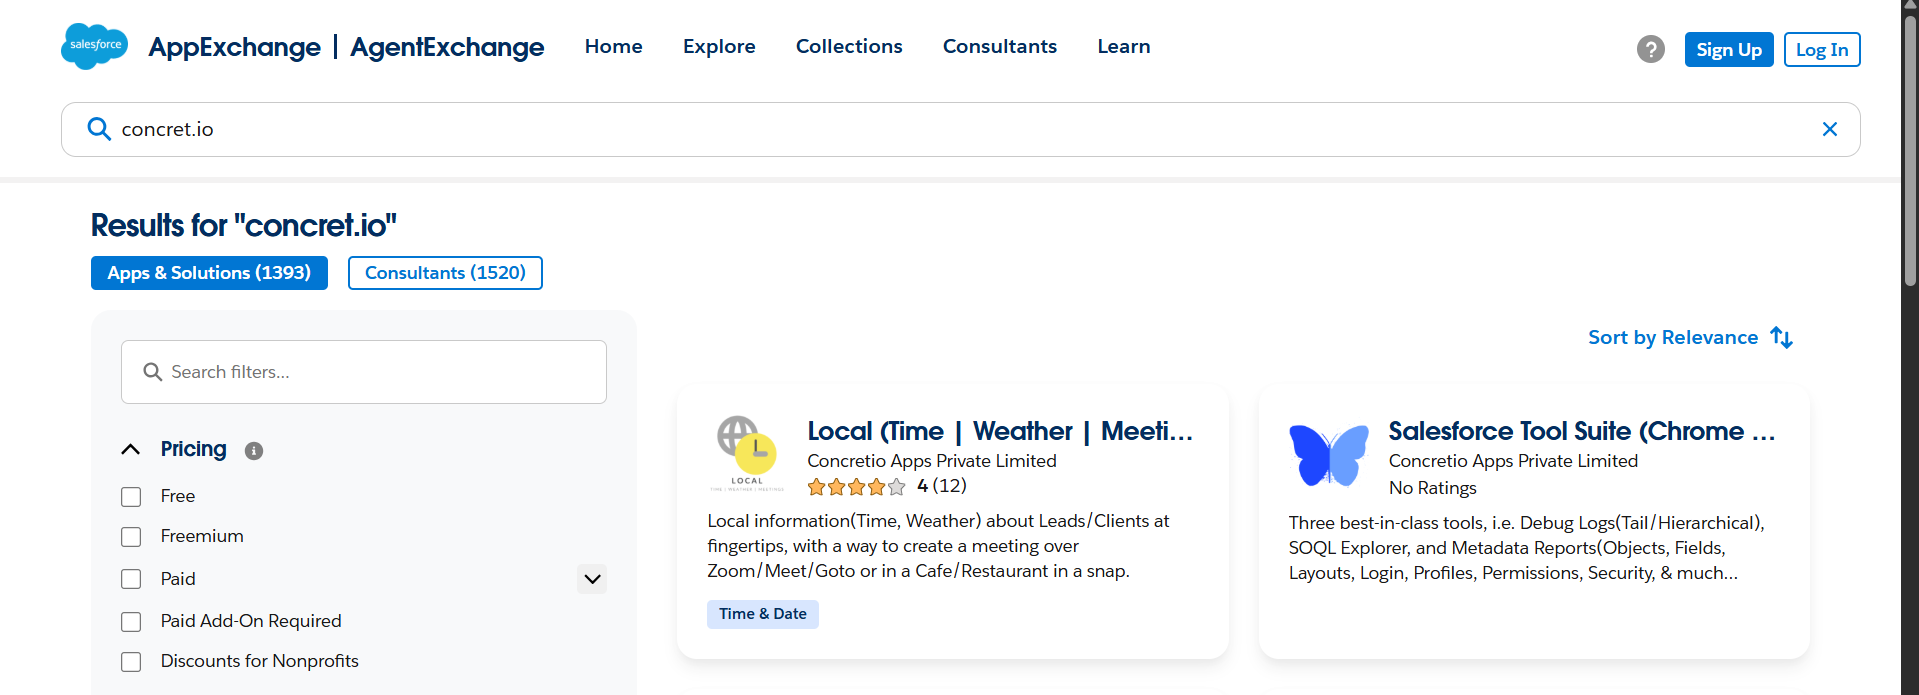Screen dimensions: 1919x695
Task: Check the Freemium pricing checkbox
Action: pyautogui.click(x=131, y=537)
